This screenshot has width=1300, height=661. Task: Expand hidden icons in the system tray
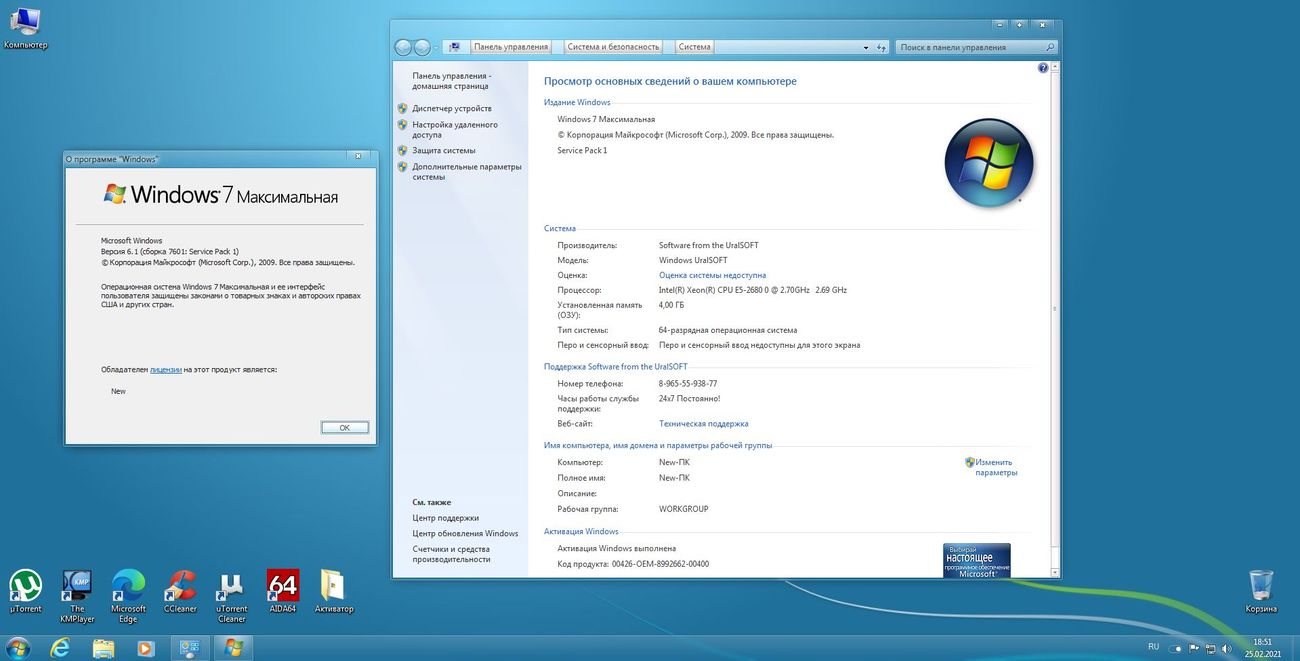click(x=1175, y=647)
